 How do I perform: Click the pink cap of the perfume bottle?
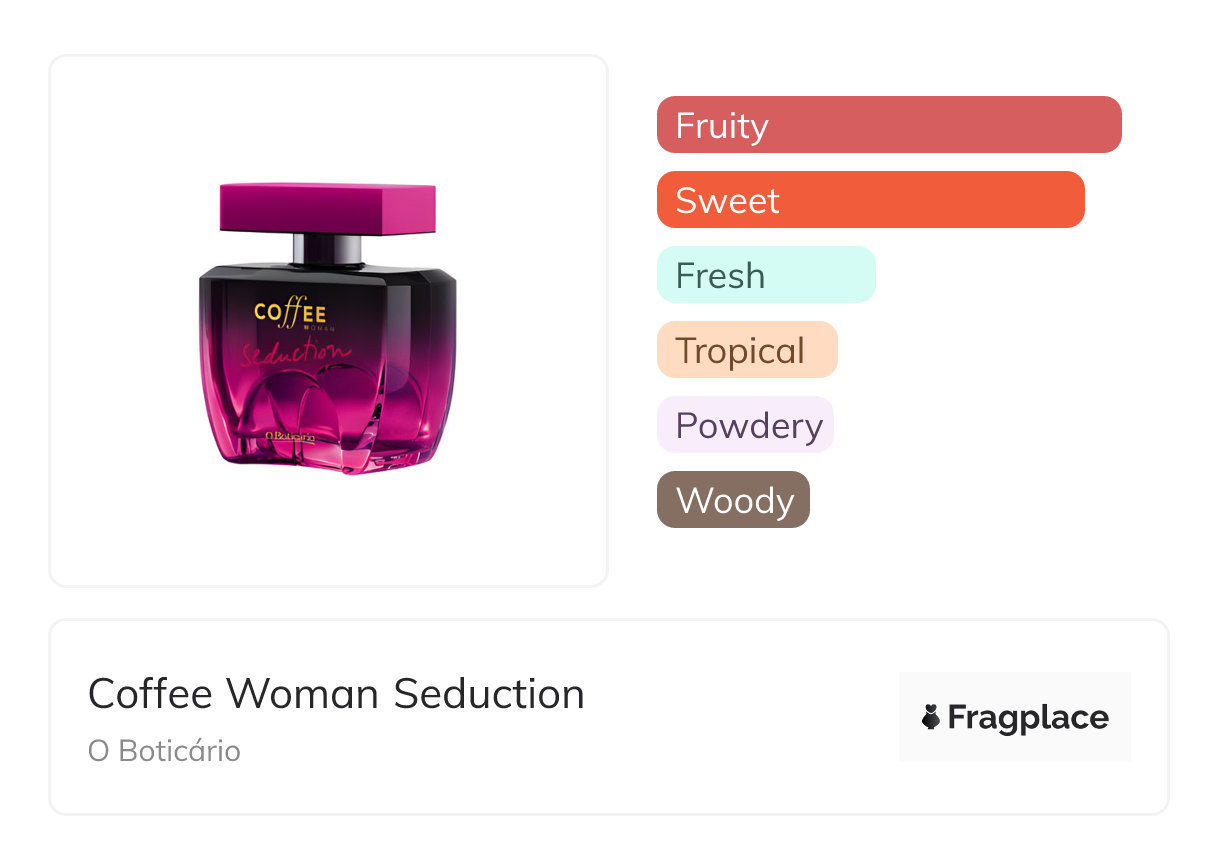[327, 207]
